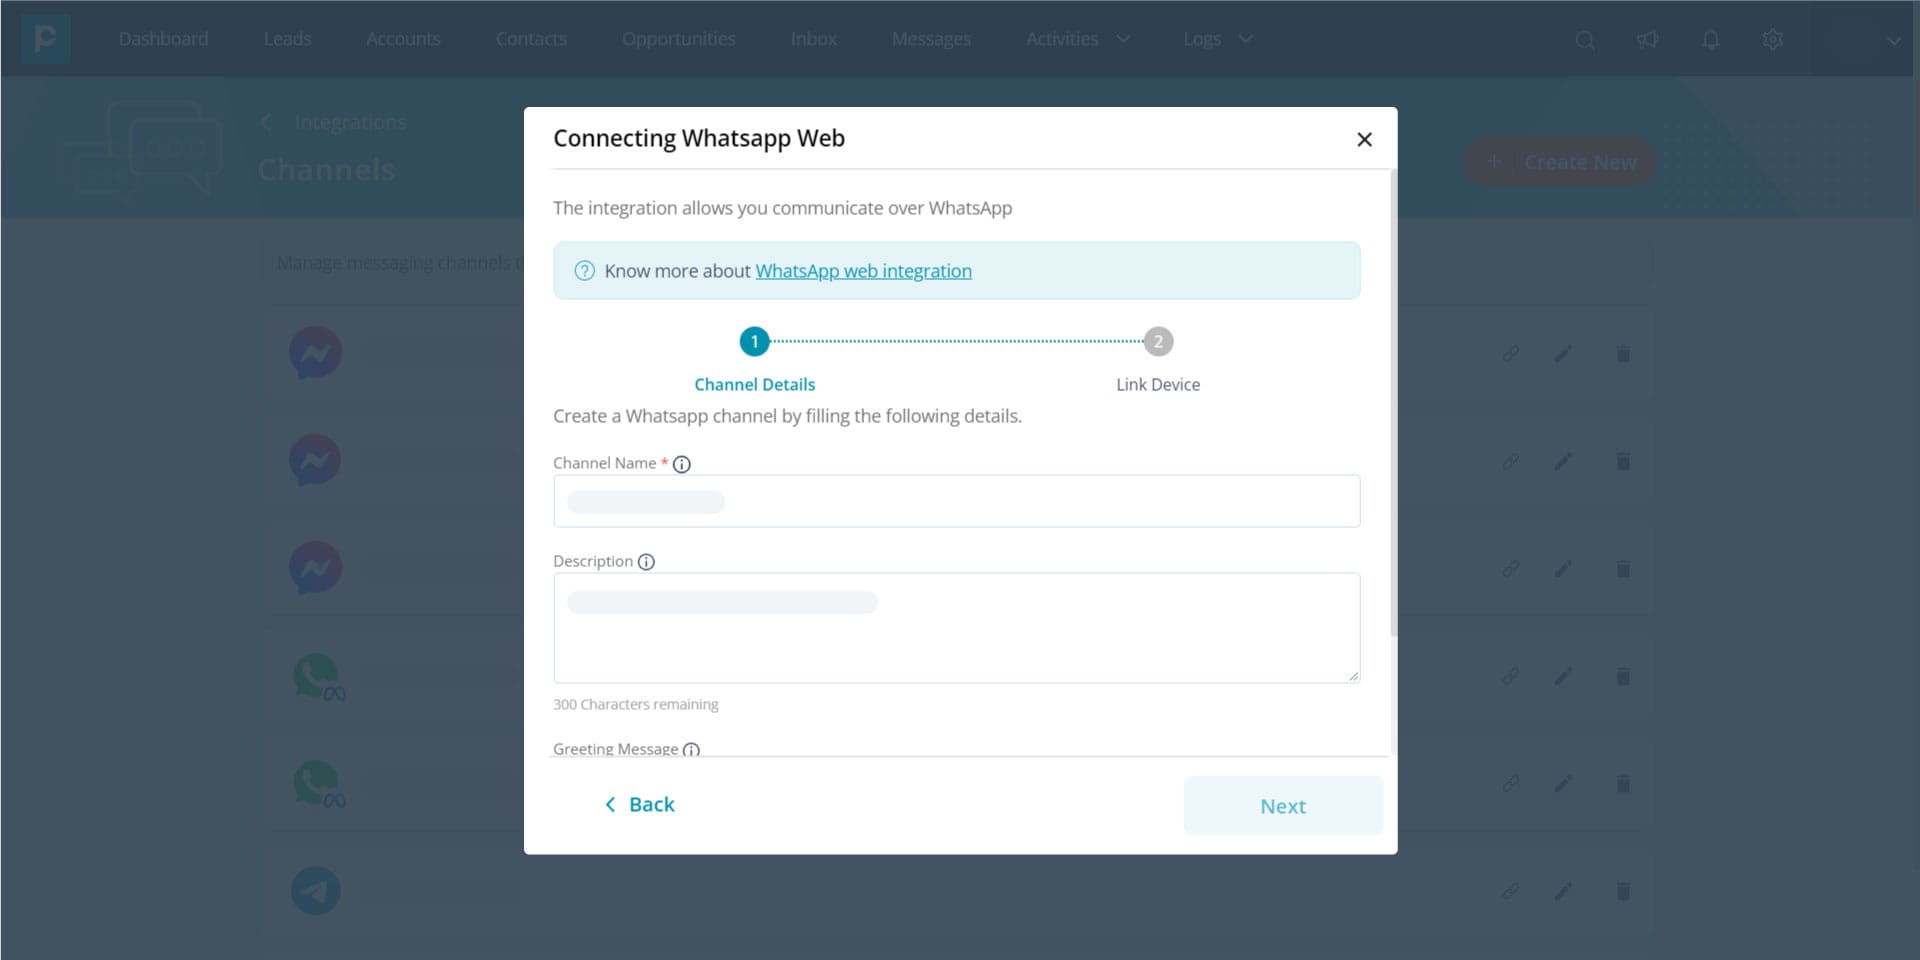
Task: Navigate to Contacts
Action: click(531, 39)
